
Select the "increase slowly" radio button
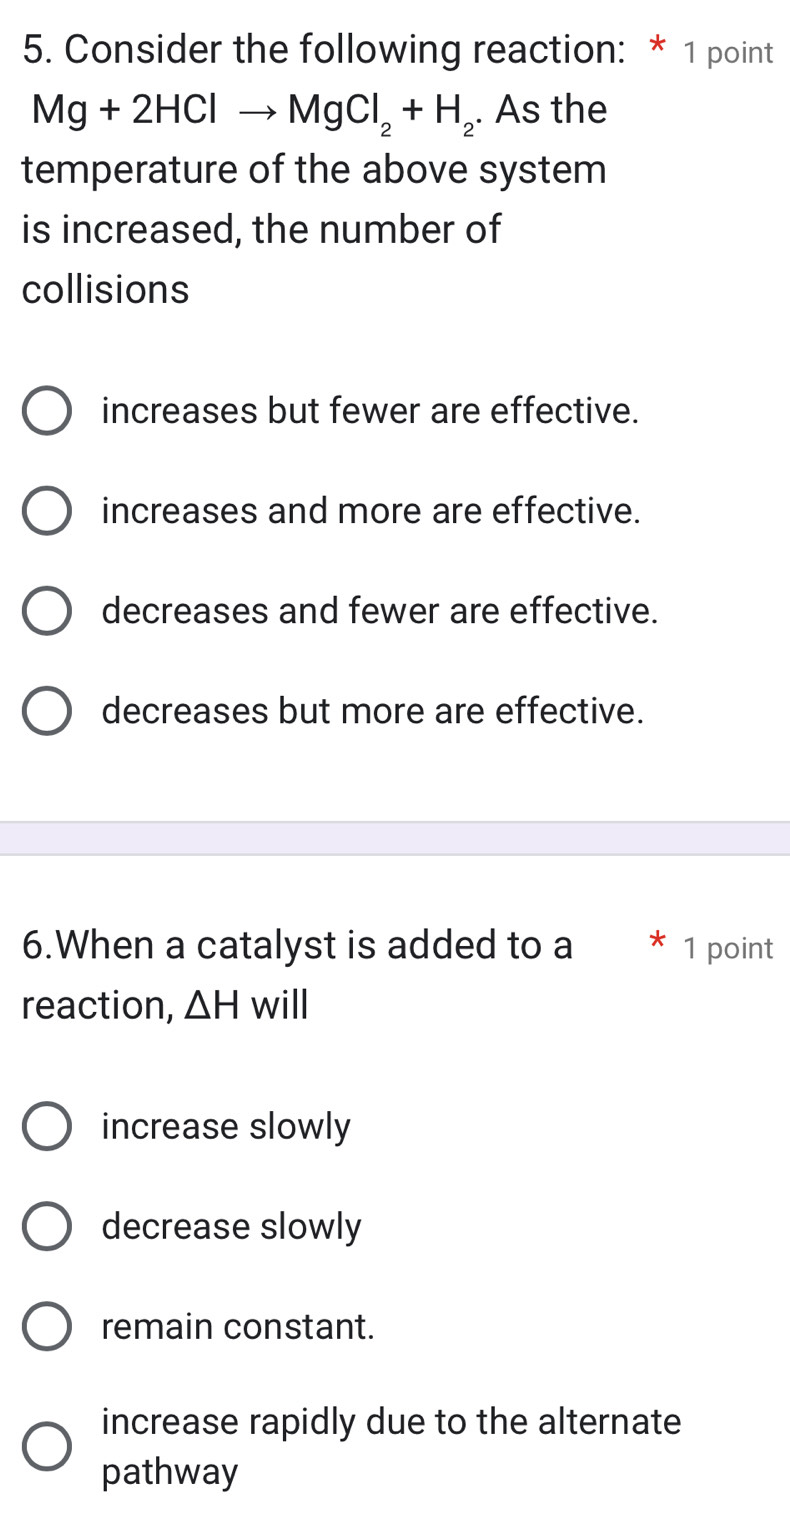(47, 1127)
